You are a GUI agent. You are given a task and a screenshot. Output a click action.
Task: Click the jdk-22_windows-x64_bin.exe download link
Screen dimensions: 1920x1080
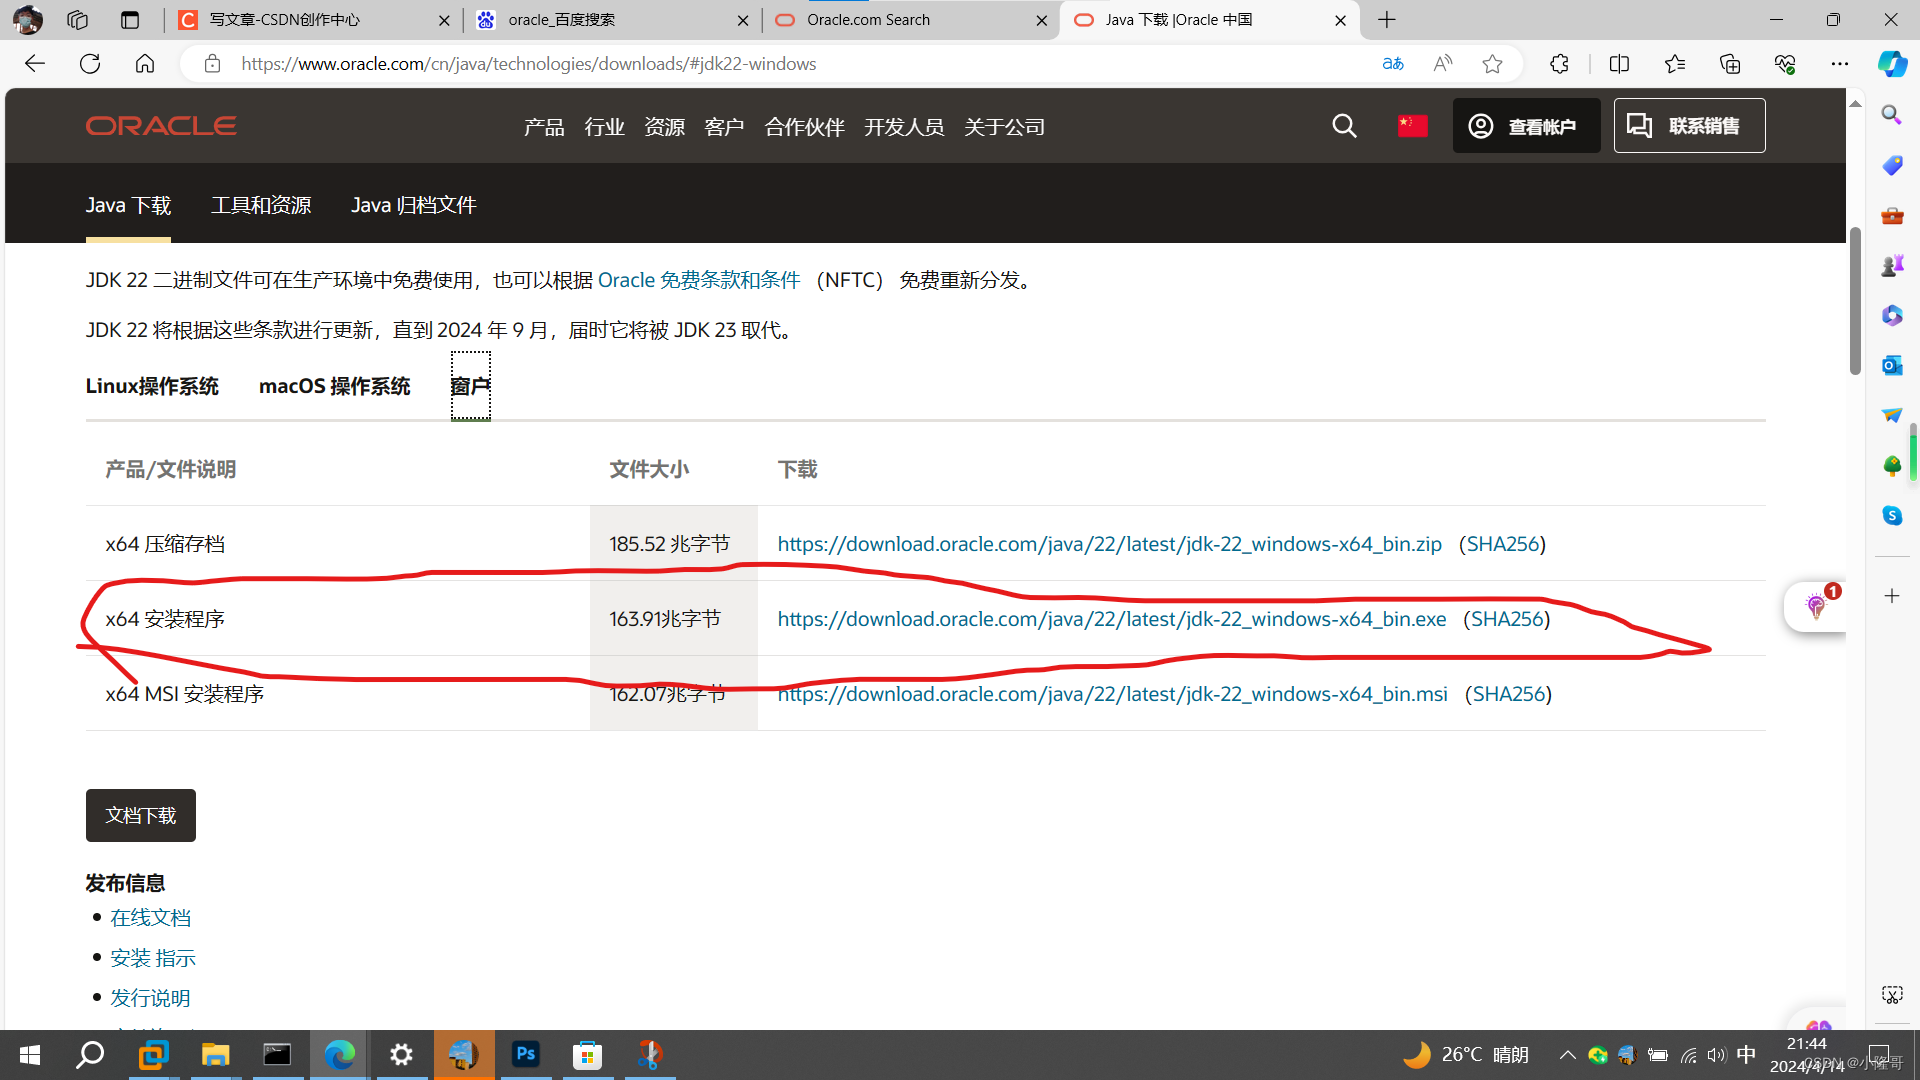click(x=1111, y=619)
